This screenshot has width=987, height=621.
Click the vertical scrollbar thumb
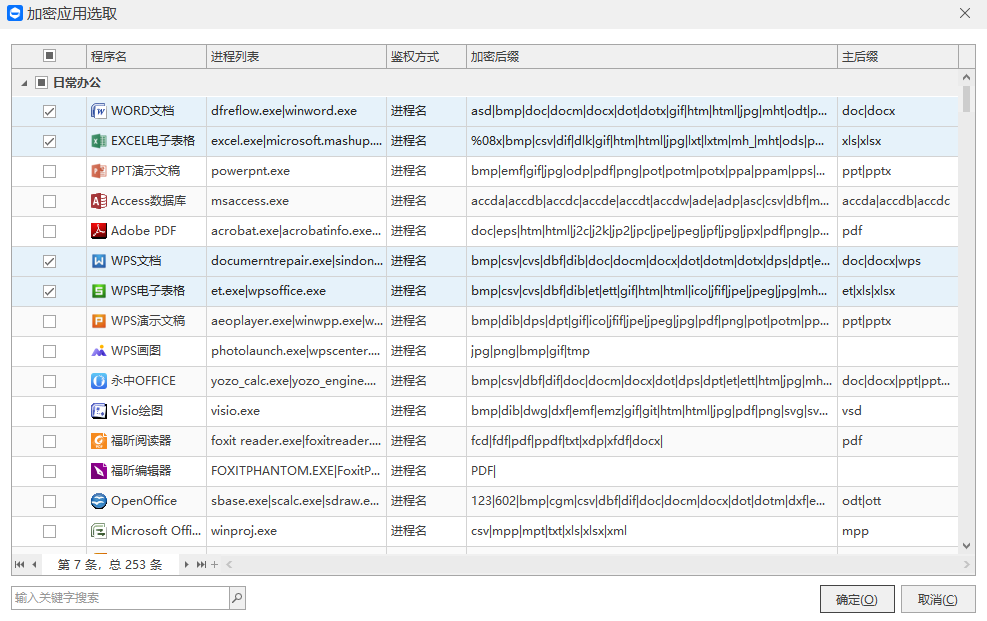[966, 99]
